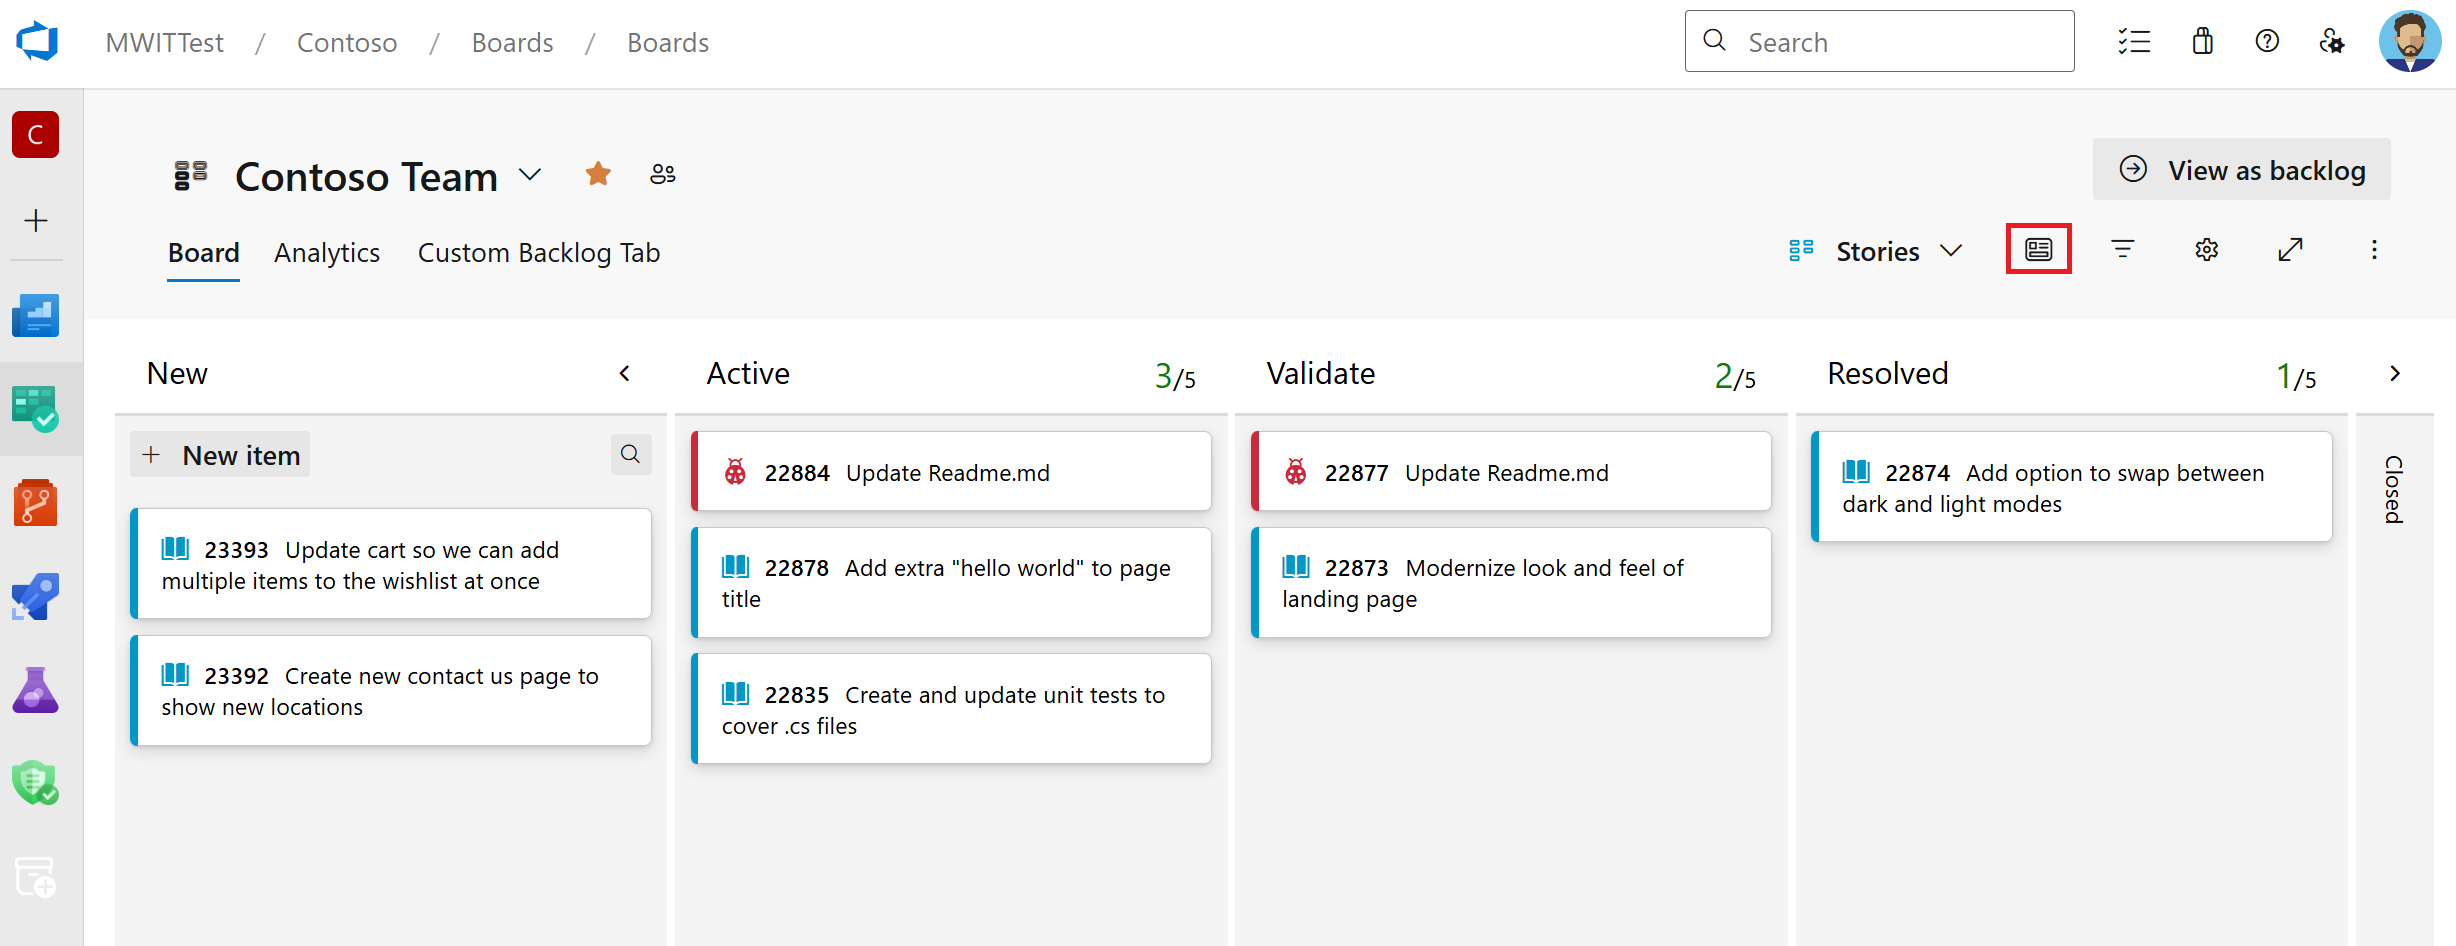Open the Pipelines rocket icon
The width and height of the screenshot is (2456, 946).
36,596
